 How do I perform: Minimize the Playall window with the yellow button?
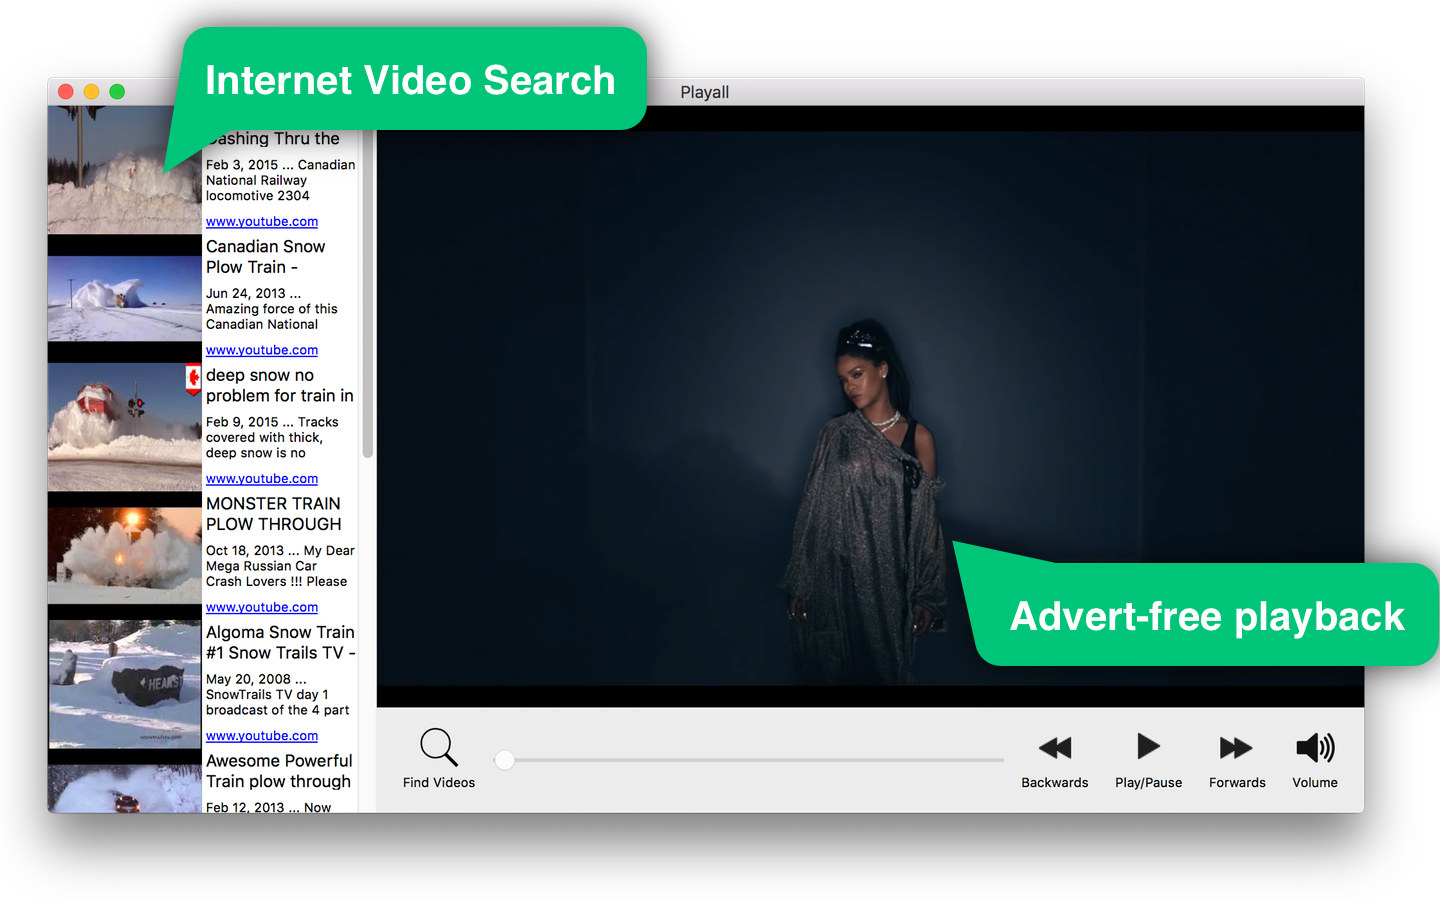click(91, 92)
